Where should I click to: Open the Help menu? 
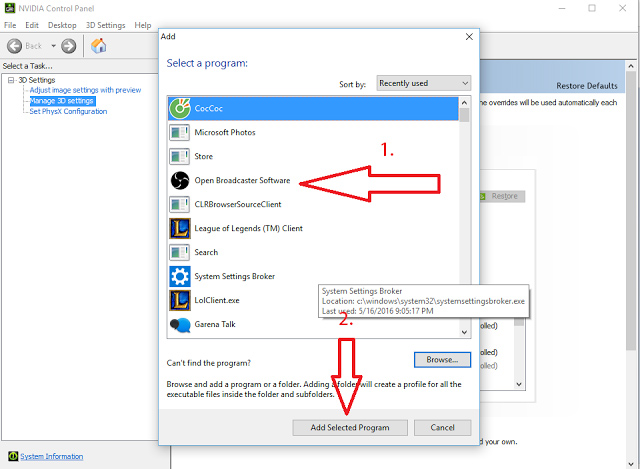(143, 25)
